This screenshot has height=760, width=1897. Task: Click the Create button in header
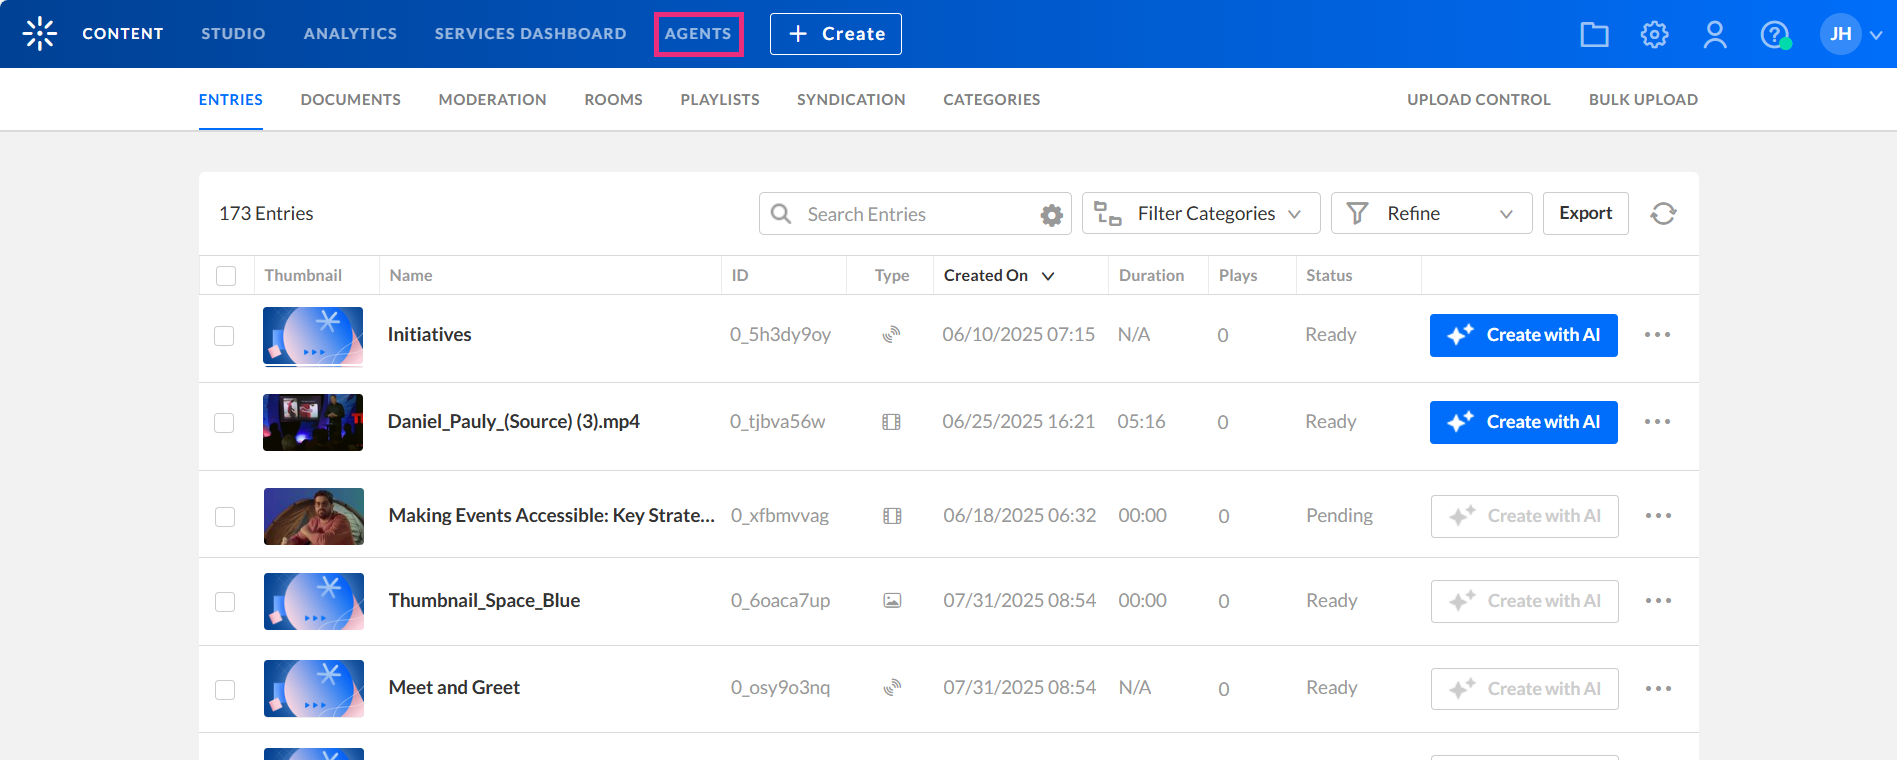click(x=835, y=34)
